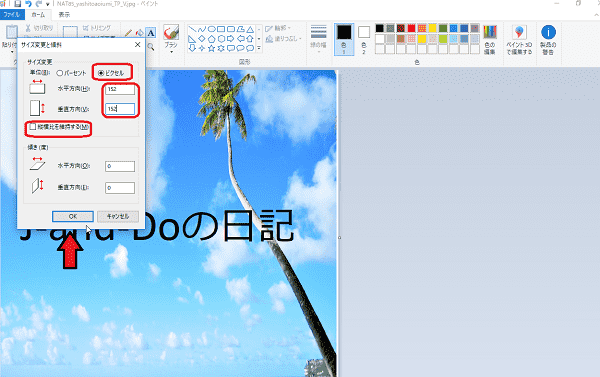Pick the yellow swatch in top row
Screen dimensions: 600x377
pos(432,28)
